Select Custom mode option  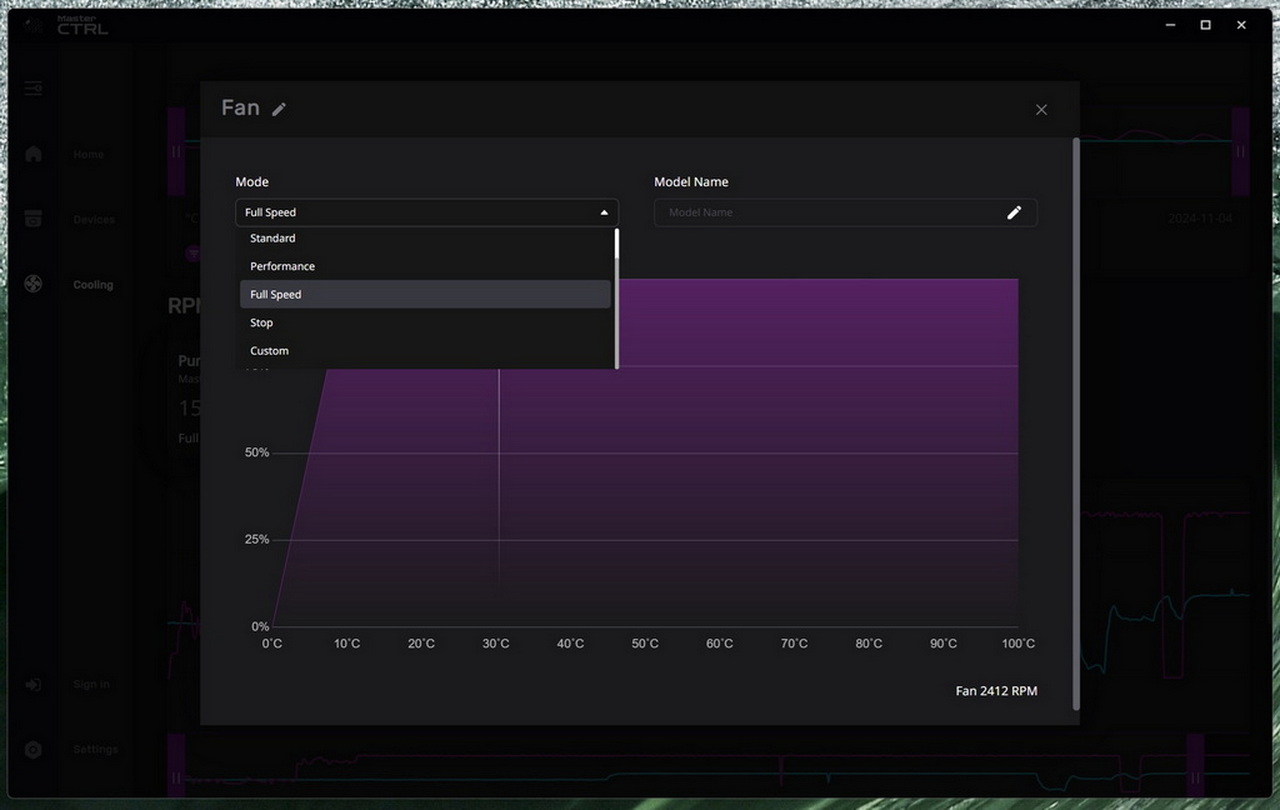[425, 350]
